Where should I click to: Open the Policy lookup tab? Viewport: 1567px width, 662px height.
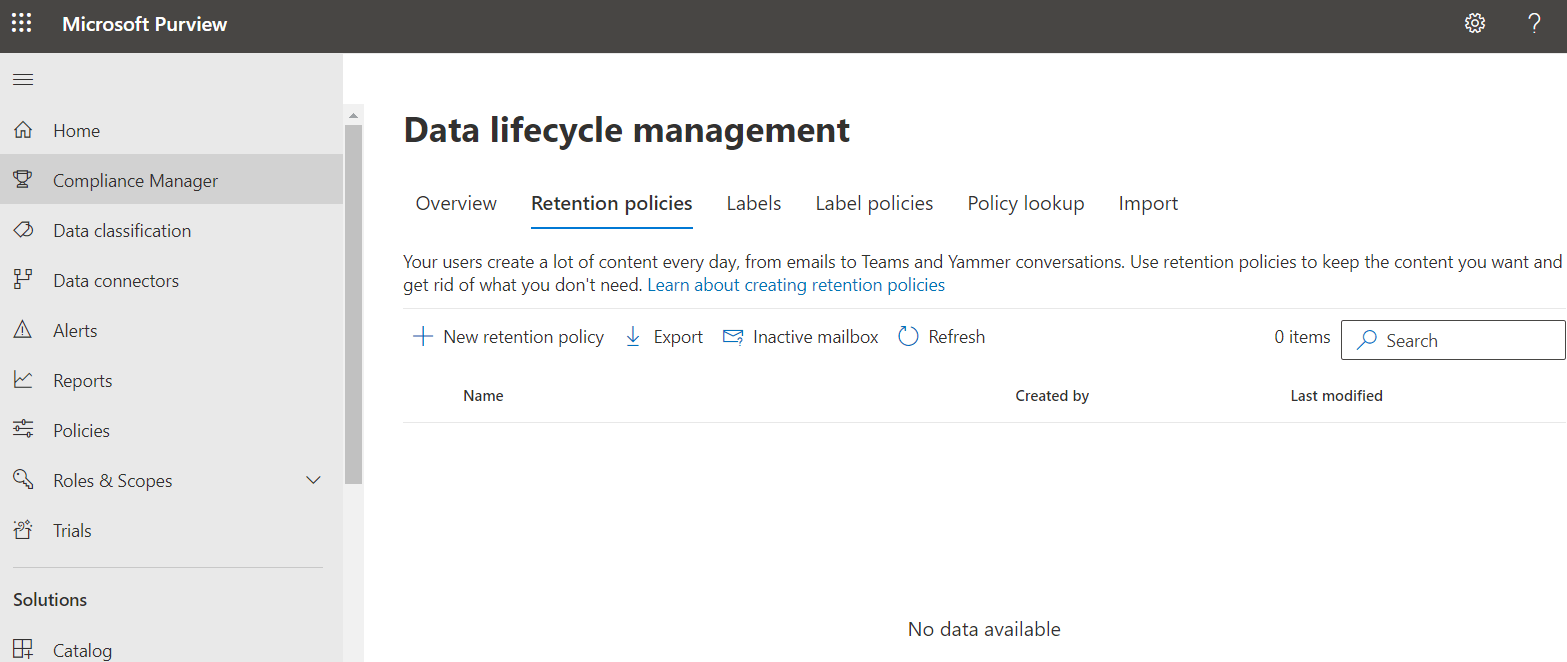click(x=1025, y=203)
